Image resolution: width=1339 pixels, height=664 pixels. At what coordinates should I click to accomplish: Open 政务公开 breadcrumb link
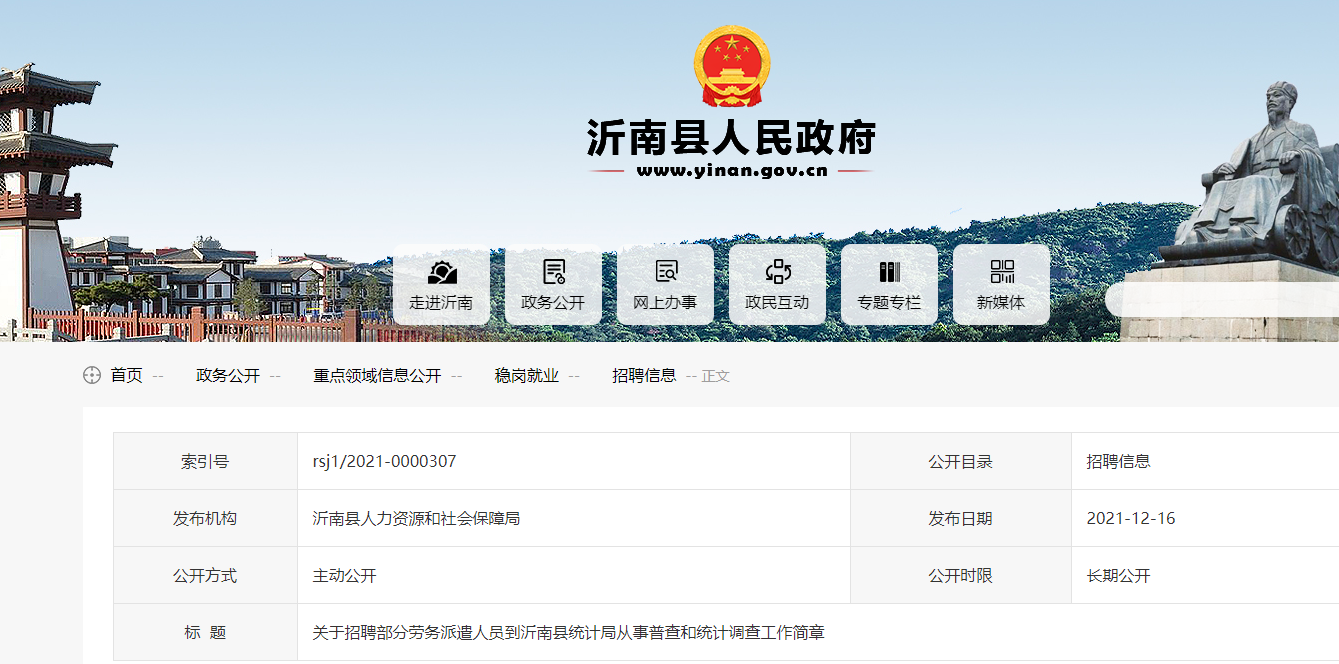tap(228, 376)
